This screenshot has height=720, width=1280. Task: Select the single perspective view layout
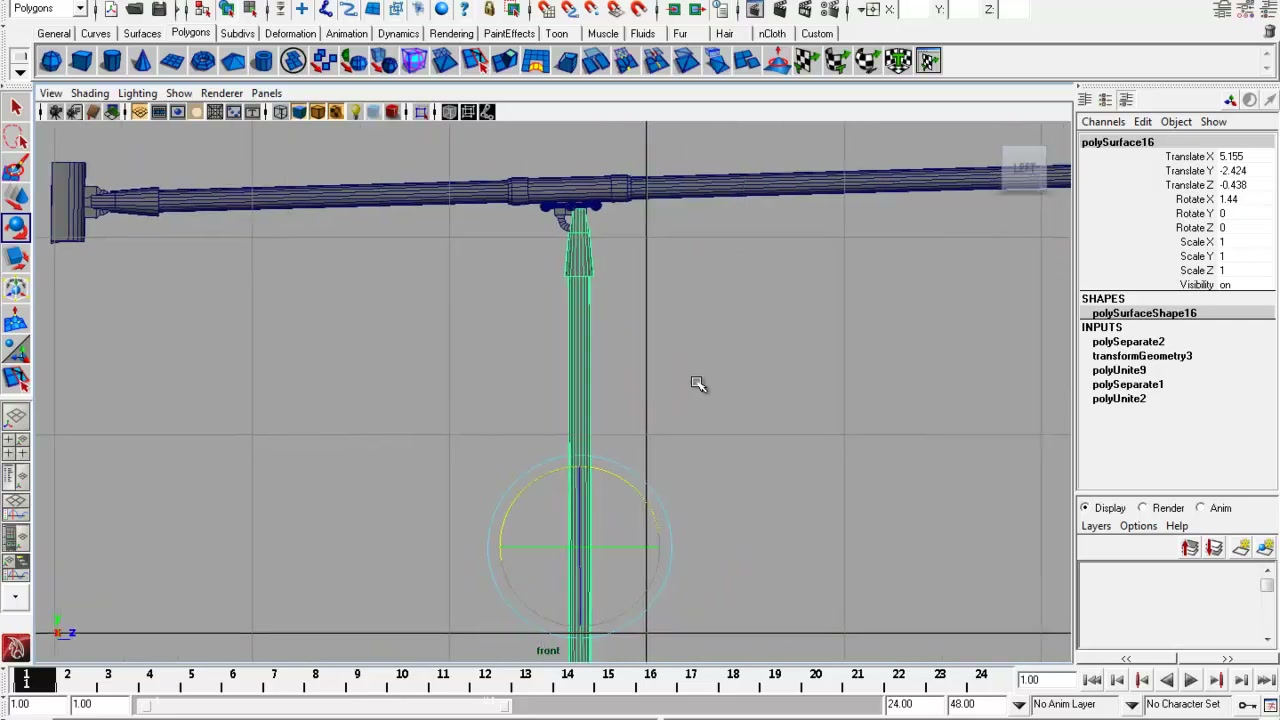16,416
